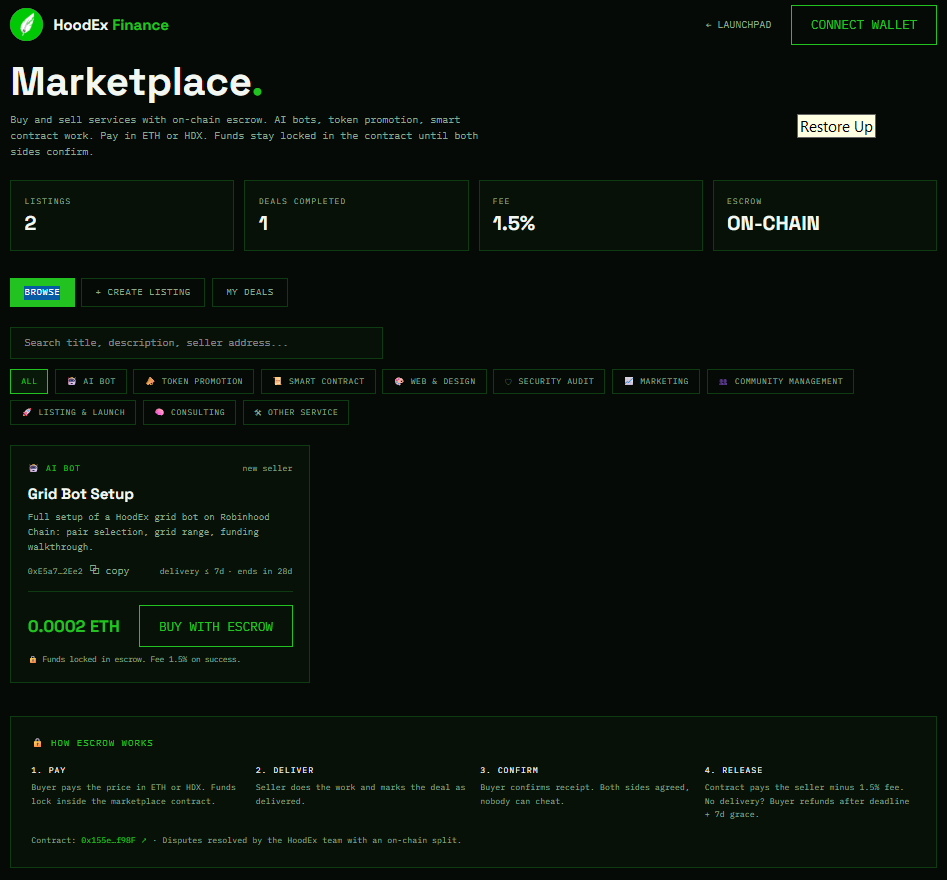Click the 0.0002 ETH price
The image size is (947, 880).
coord(74,626)
